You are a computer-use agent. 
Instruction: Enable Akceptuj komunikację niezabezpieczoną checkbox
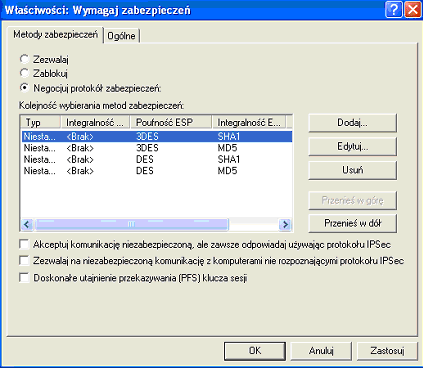[24, 244]
